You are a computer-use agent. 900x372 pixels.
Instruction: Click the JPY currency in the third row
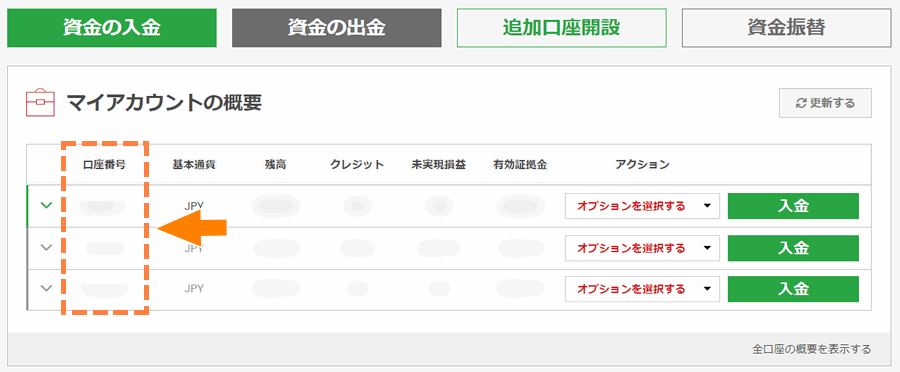pyautogui.click(x=194, y=289)
